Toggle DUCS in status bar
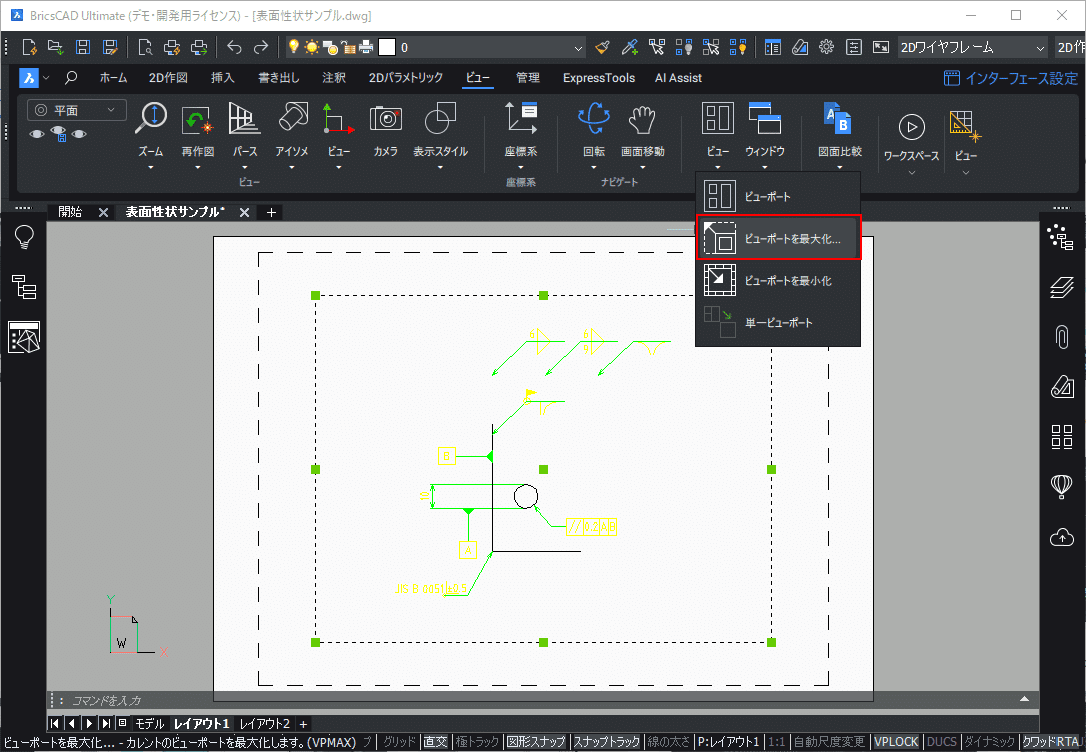The width and height of the screenshot is (1086, 752). click(x=942, y=742)
